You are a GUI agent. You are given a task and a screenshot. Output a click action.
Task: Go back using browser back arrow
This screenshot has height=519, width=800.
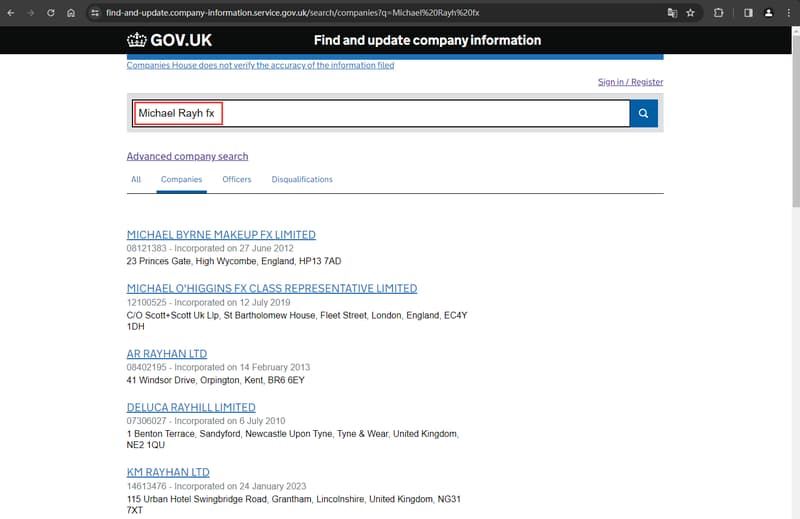(x=11, y=13)
